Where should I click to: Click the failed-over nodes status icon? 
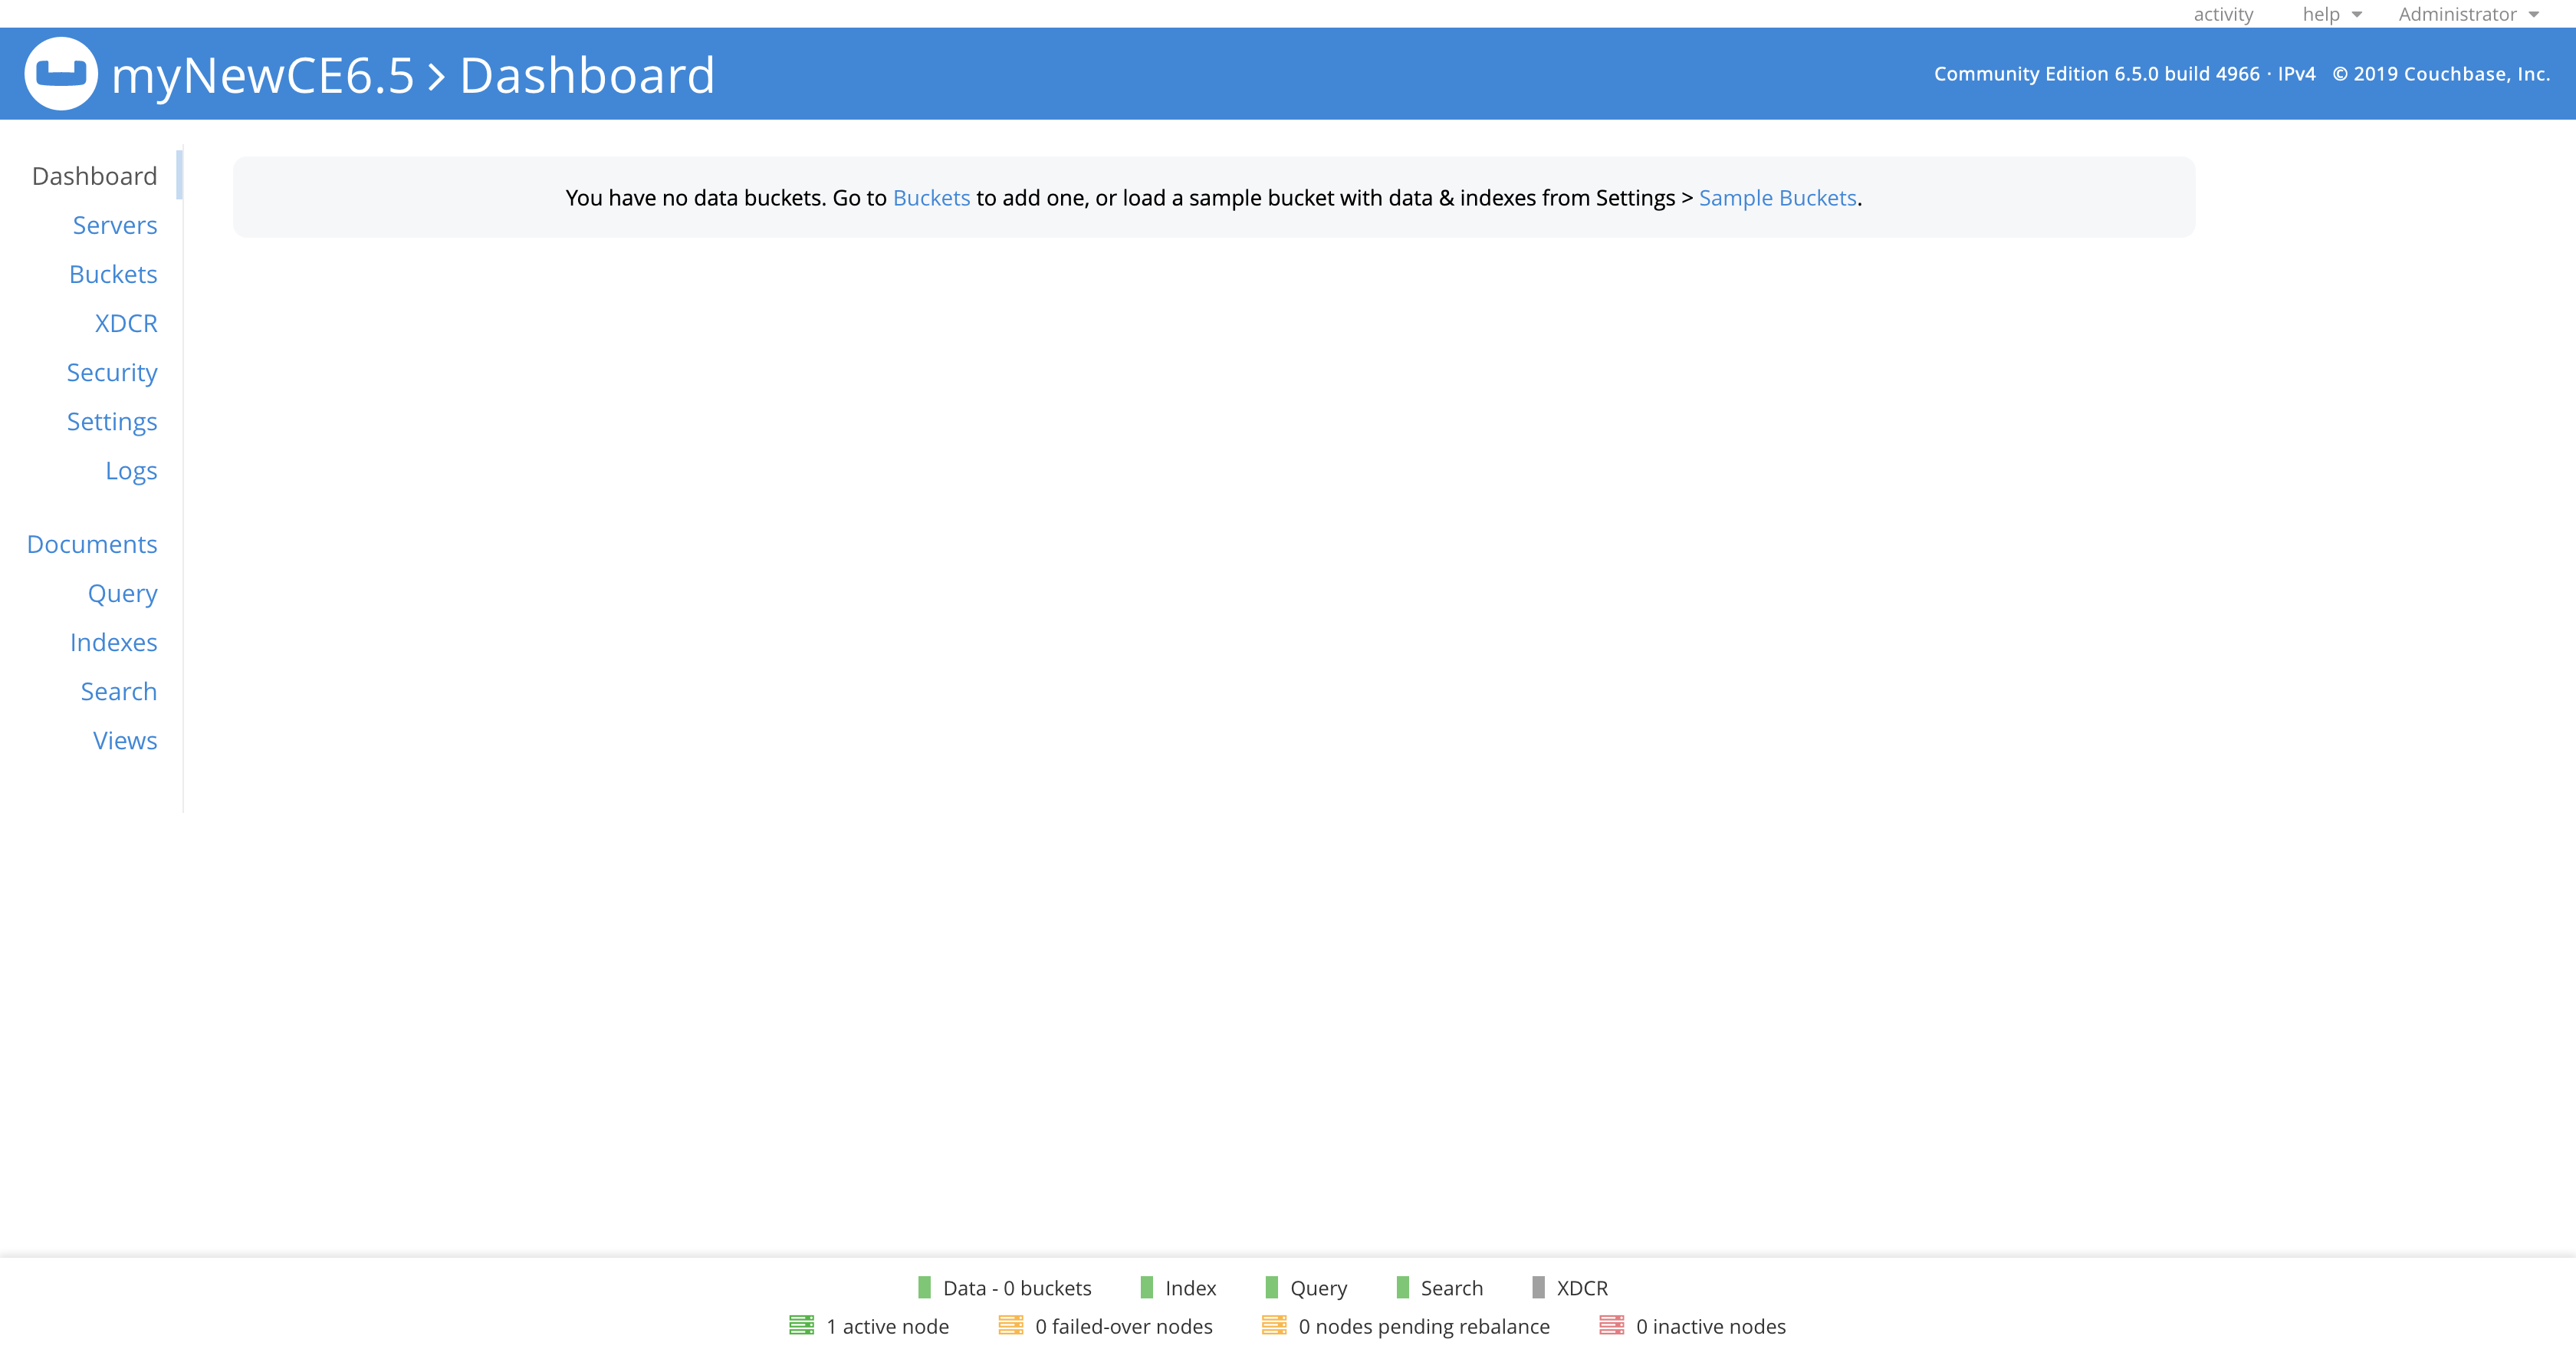click(x=1010, y=1327)
